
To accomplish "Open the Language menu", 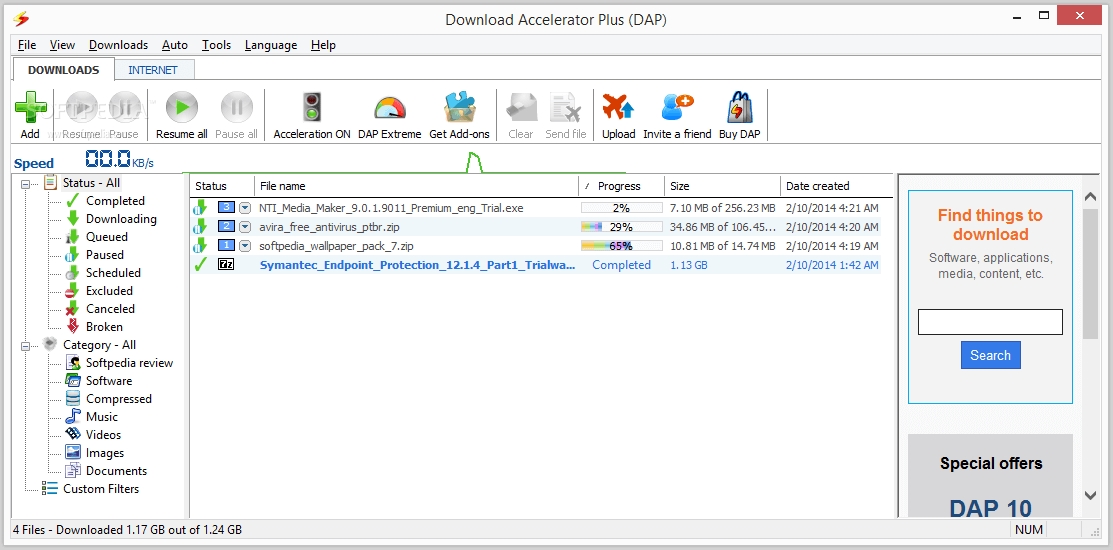I will click(271, 45).
